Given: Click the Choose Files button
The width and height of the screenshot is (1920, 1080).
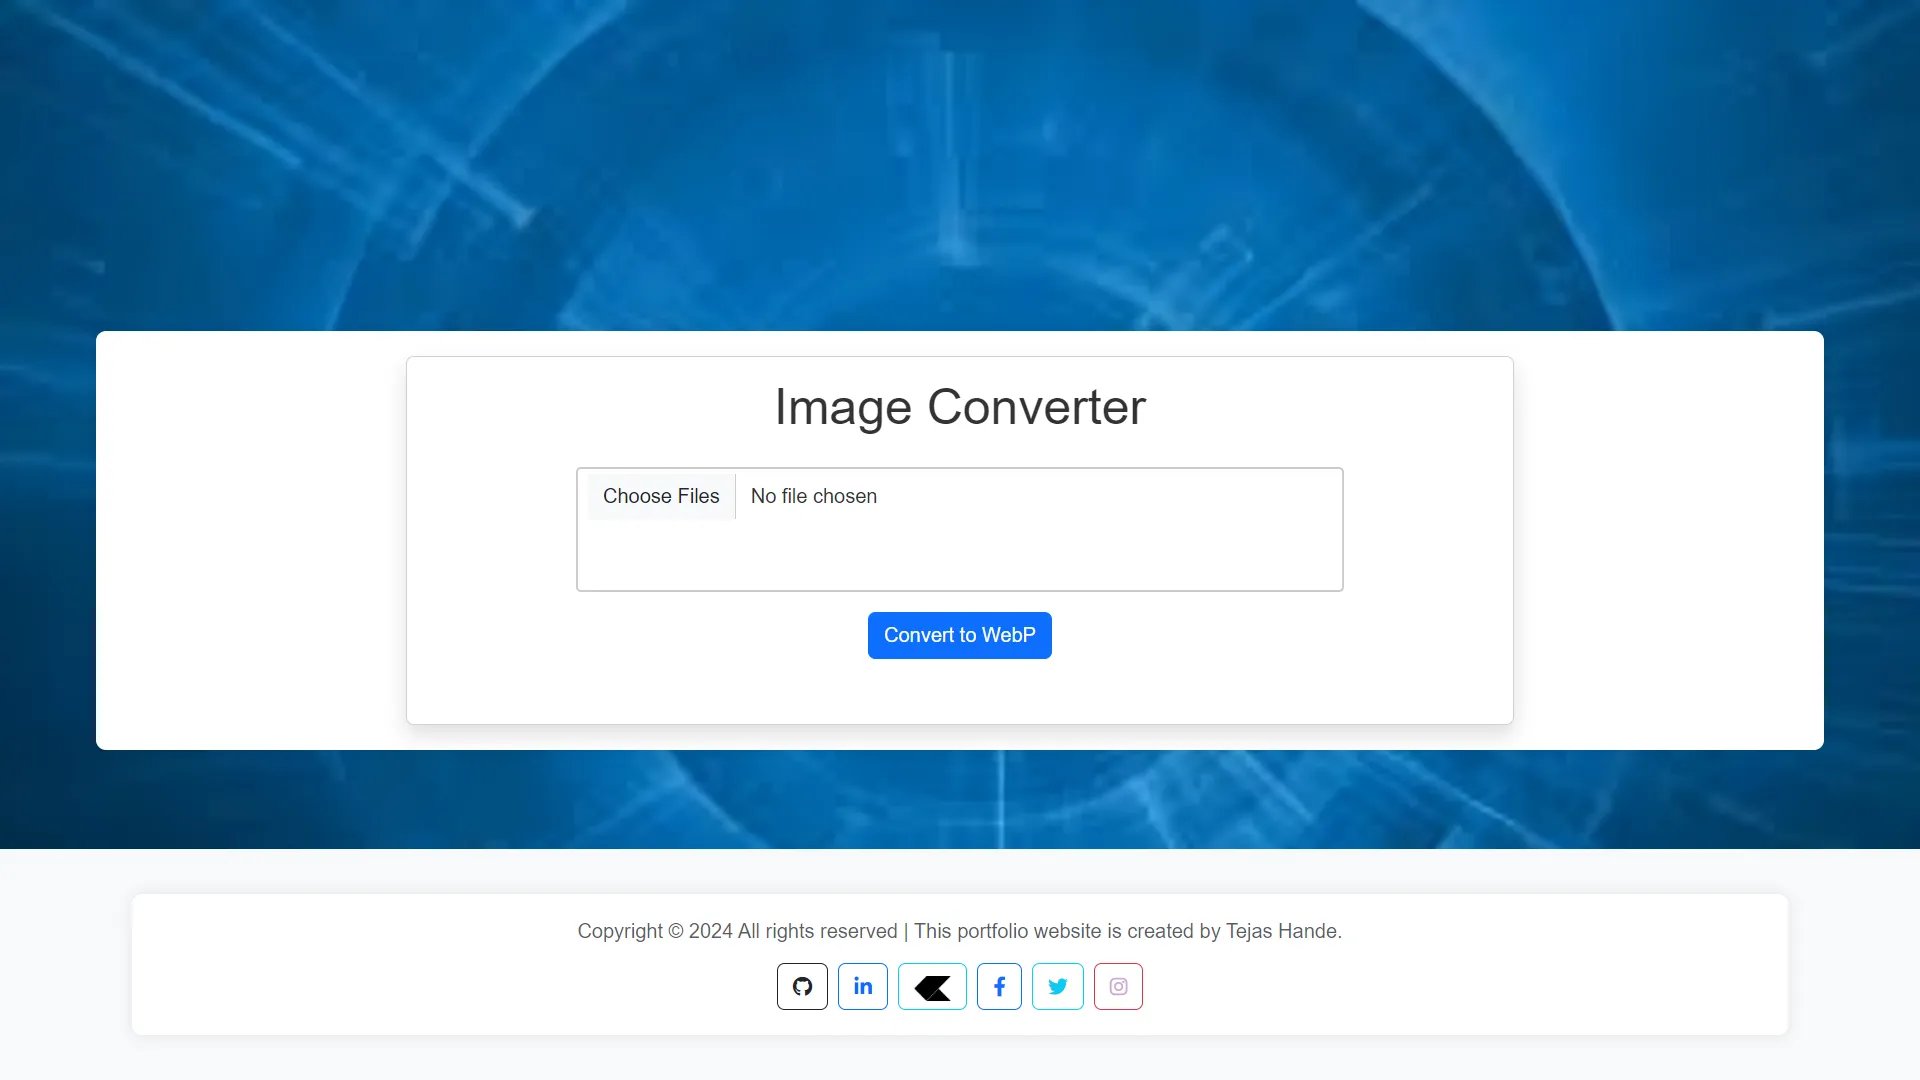Looking at the screenshot, I should point(659,496).
